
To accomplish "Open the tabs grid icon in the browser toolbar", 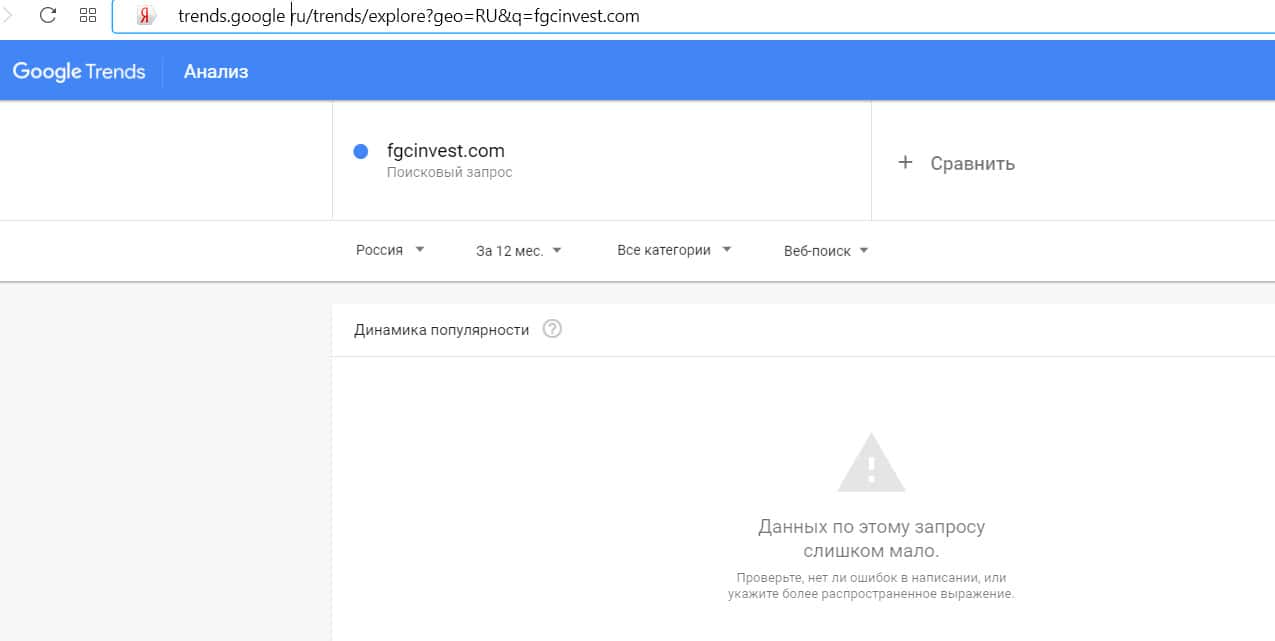I will [88, 16].
